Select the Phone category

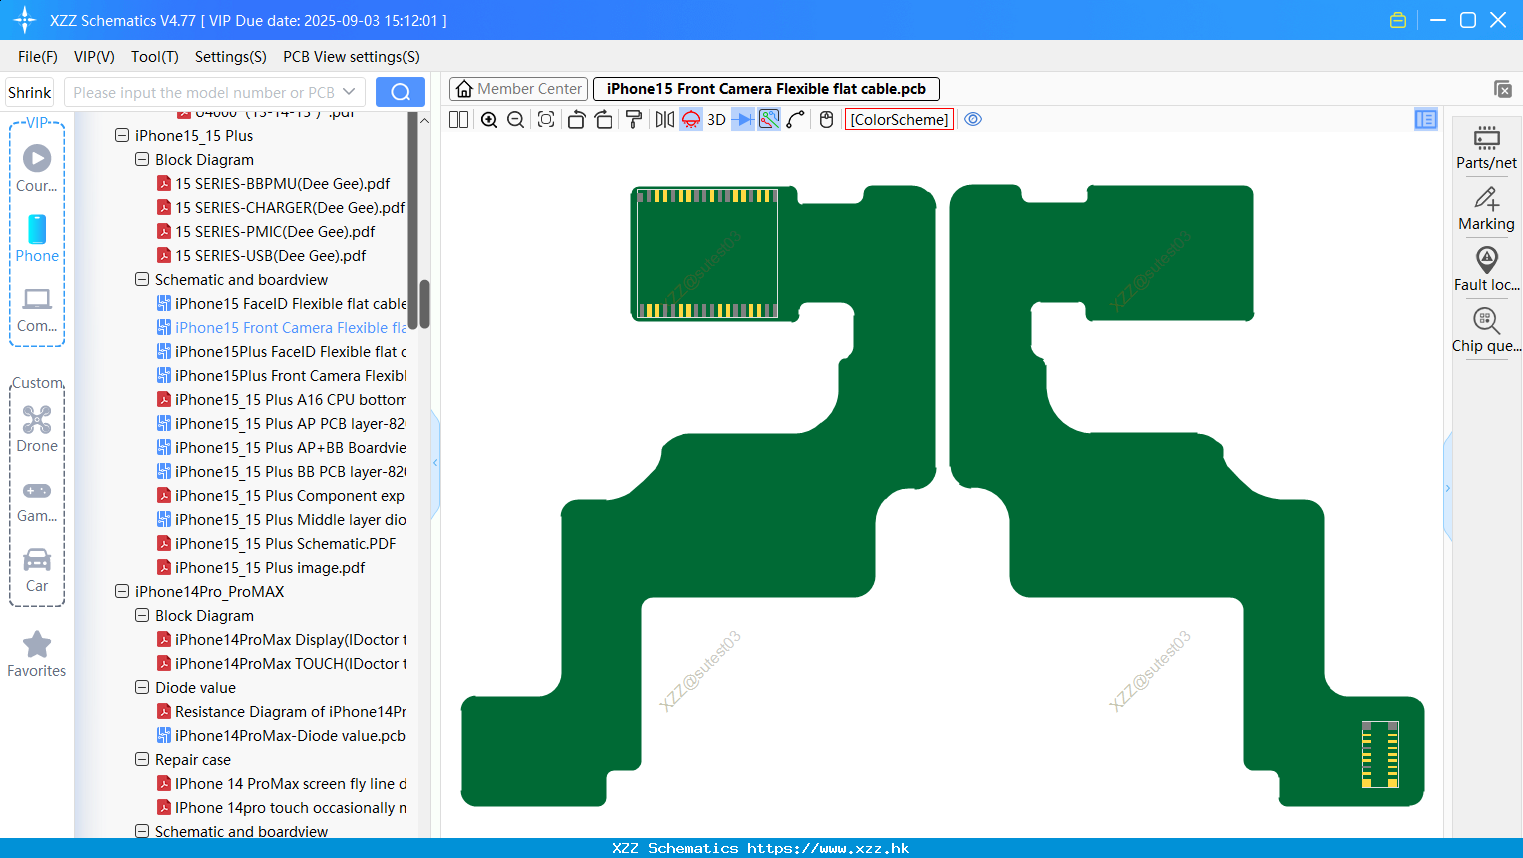click(37, 239)
